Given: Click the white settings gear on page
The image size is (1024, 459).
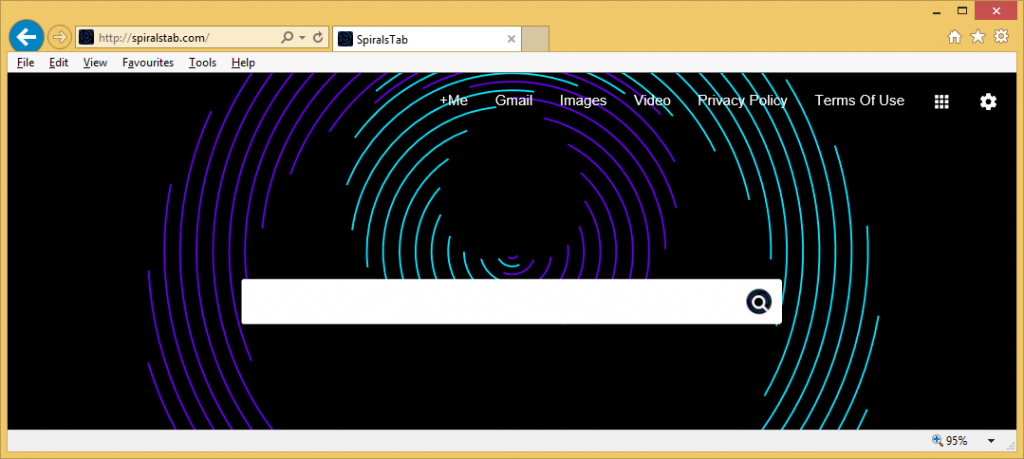Looking at the screenshot, I should click(988, 101).
